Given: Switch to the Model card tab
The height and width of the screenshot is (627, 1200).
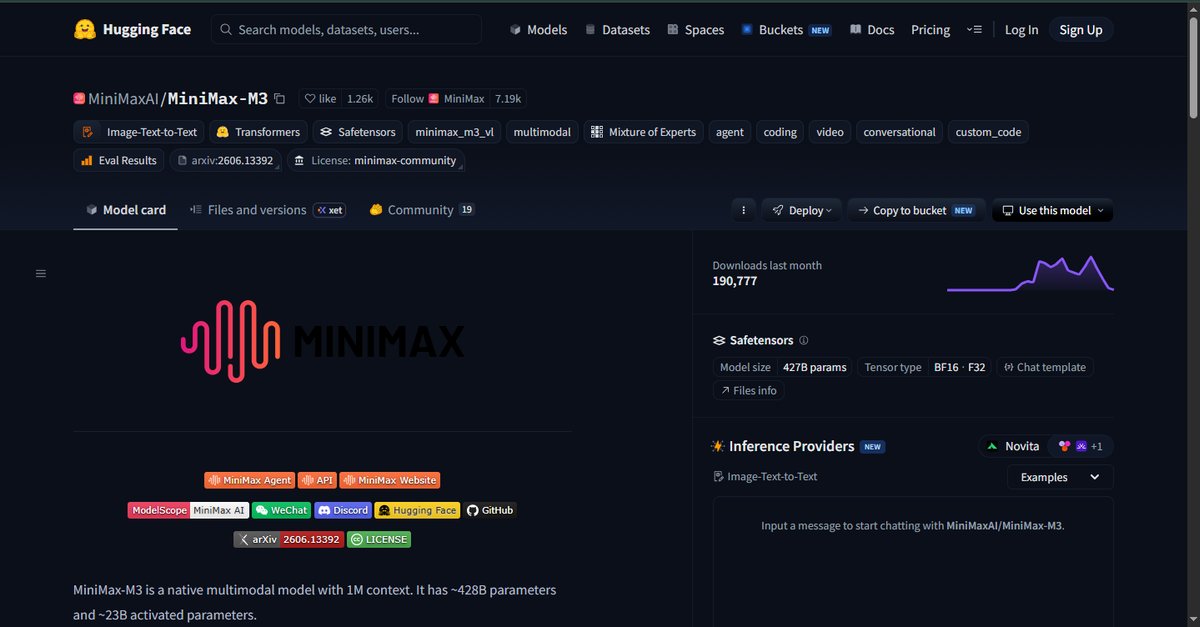Looking at the screenshot, I should (126, 210).
